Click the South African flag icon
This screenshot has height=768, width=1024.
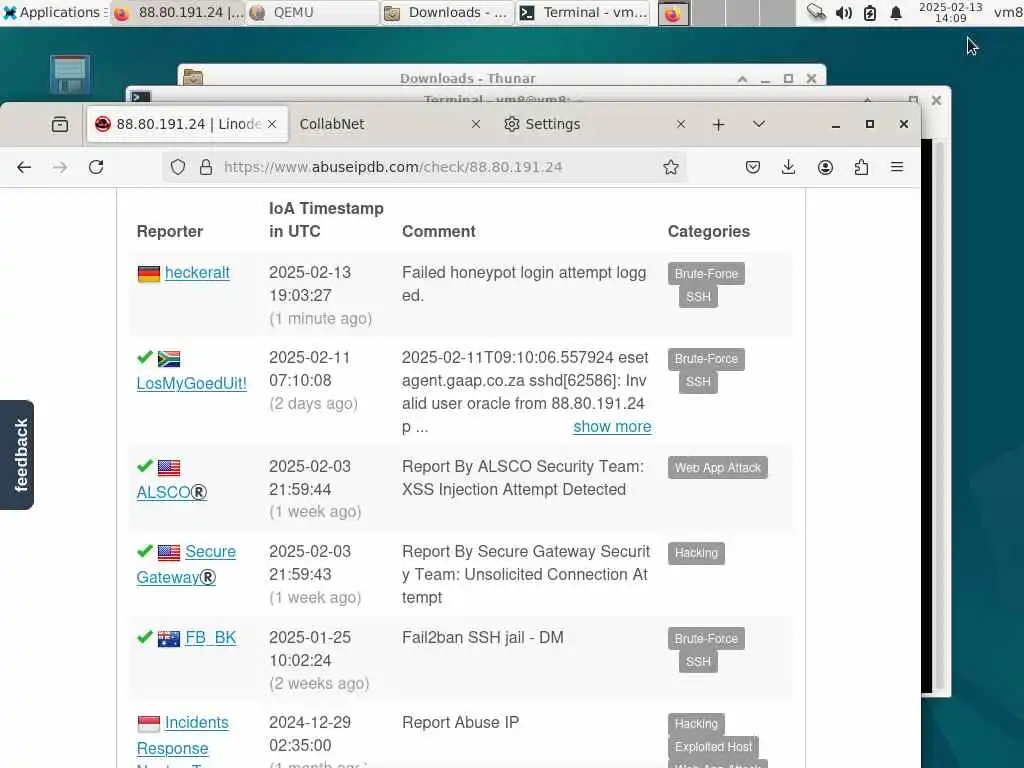(x=169, y=359)
